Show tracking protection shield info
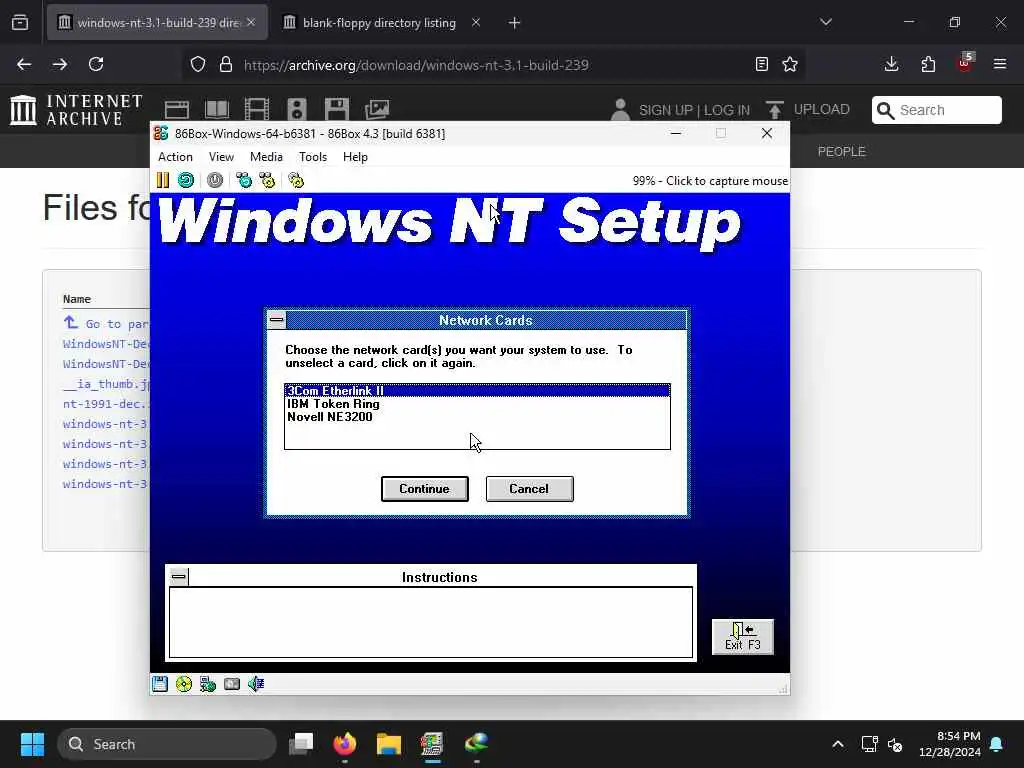Screen dimensions: 1024x768 pos(198,64)
